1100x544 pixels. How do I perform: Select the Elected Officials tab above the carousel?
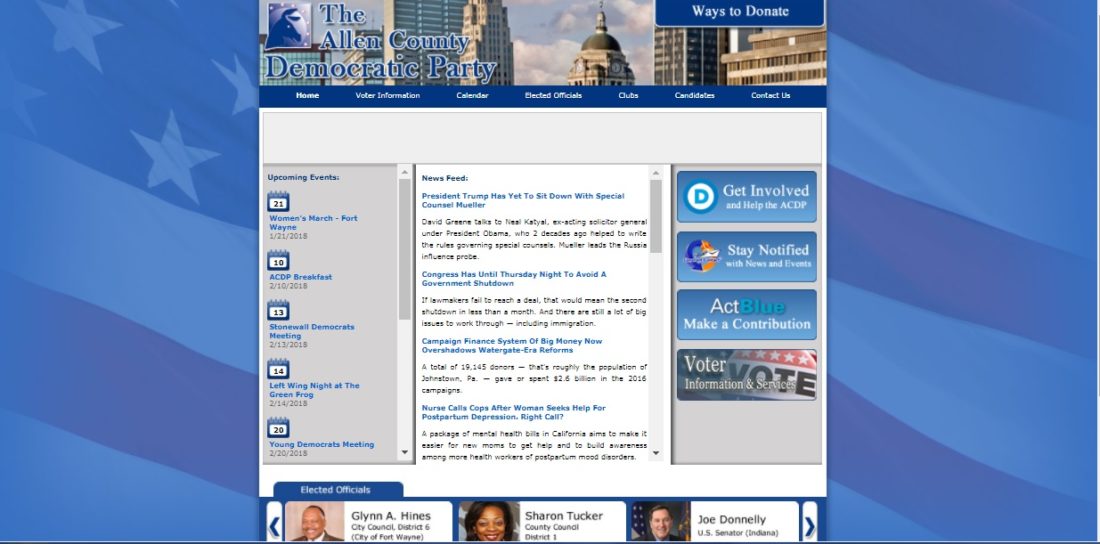coord(338,490)
